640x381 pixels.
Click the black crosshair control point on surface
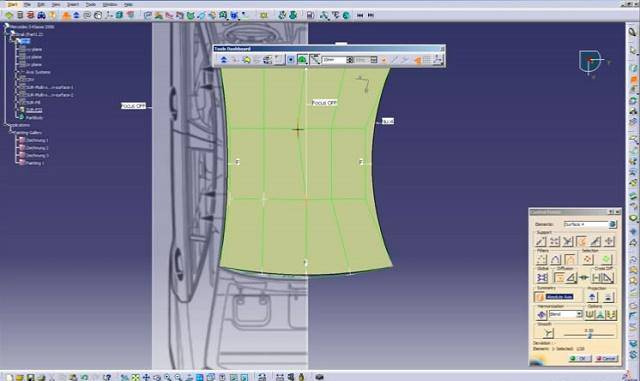[298, 130]
